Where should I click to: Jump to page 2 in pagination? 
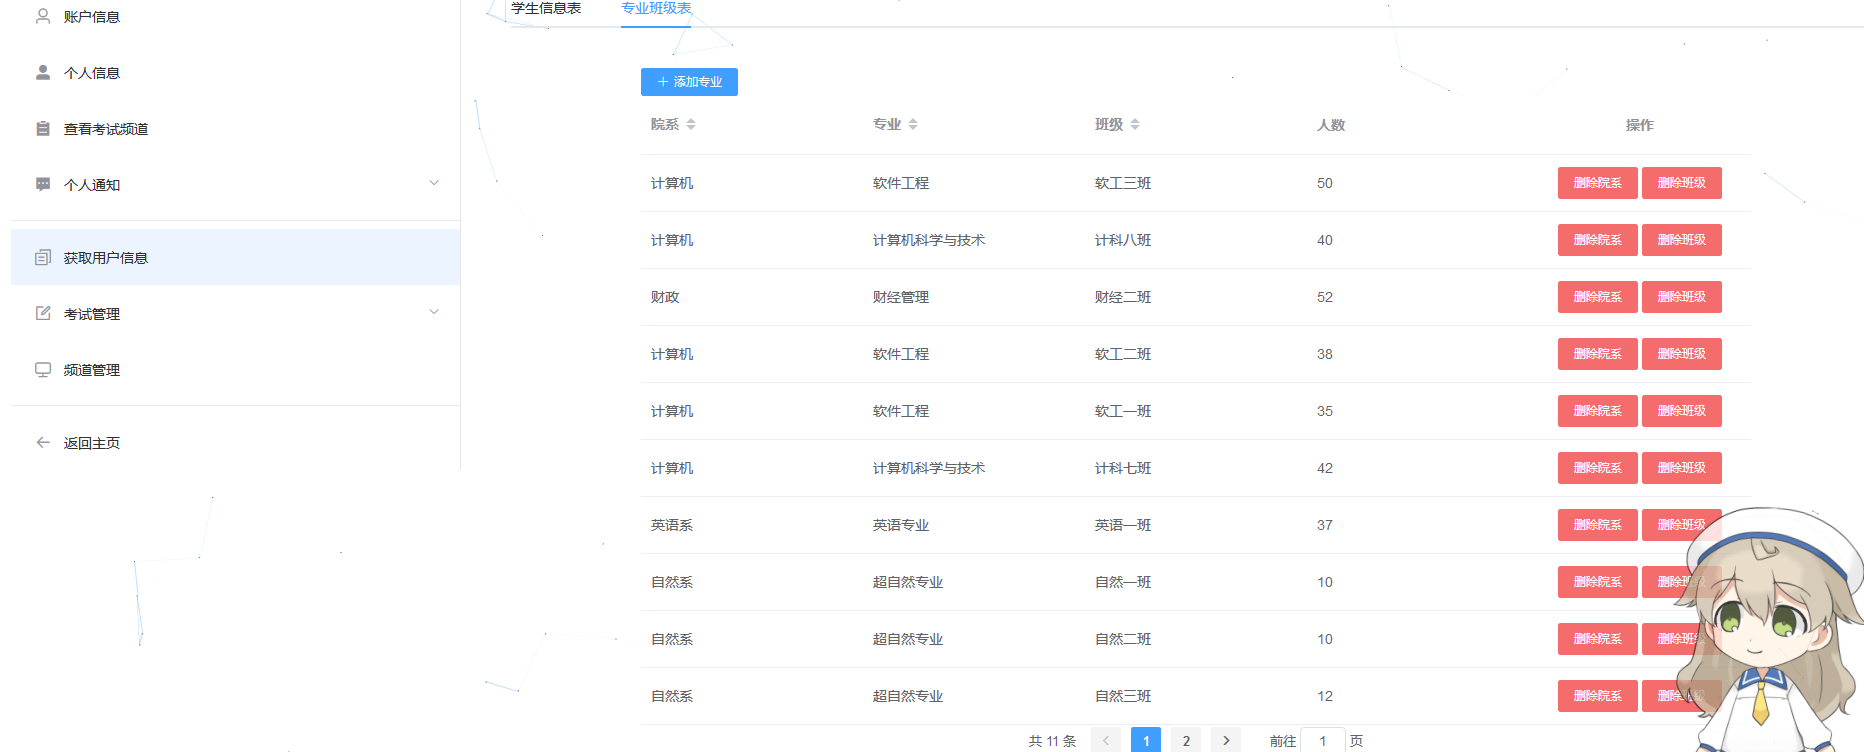(x=1186, y=741)
